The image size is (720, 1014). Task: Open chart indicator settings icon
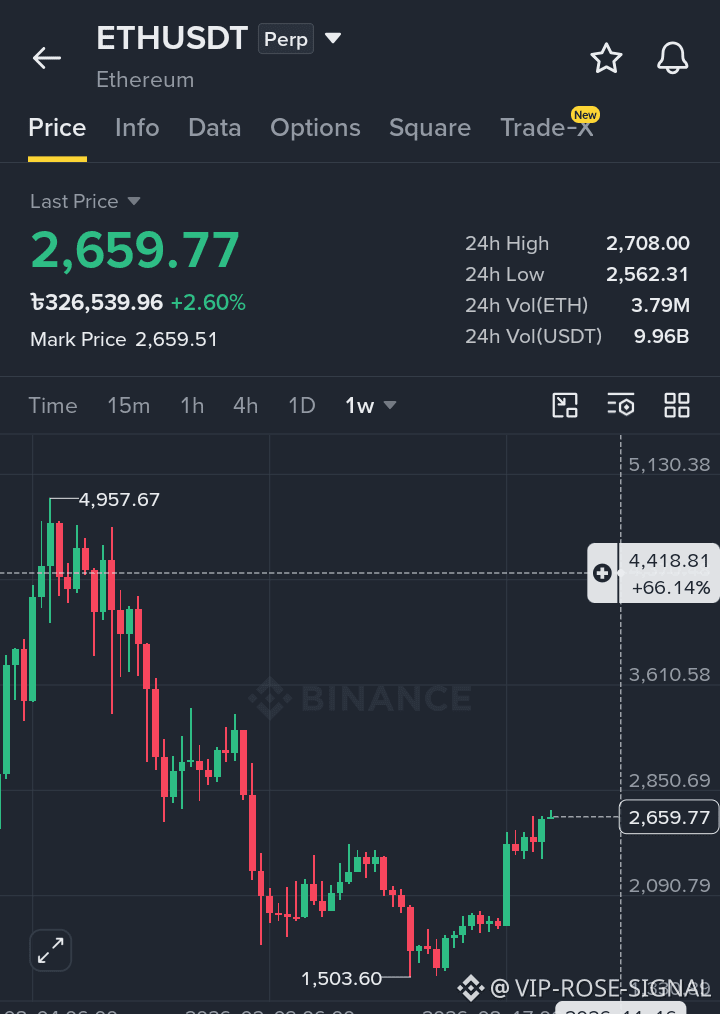pyautogui.click(x=621, y=405)
